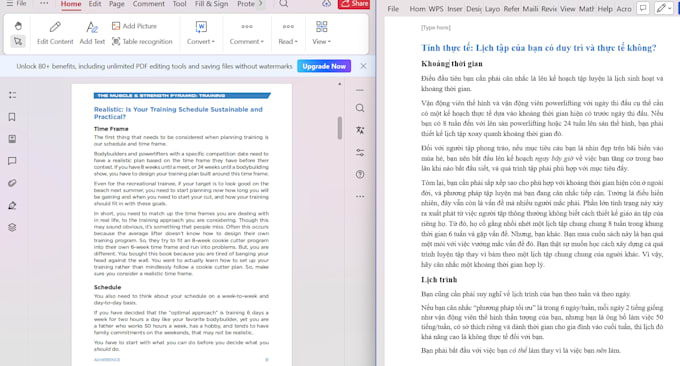This screenshot has height=366, width=680.
Task: Switch to the Home tab in PDF editor
Action: [x=71, y=4]
